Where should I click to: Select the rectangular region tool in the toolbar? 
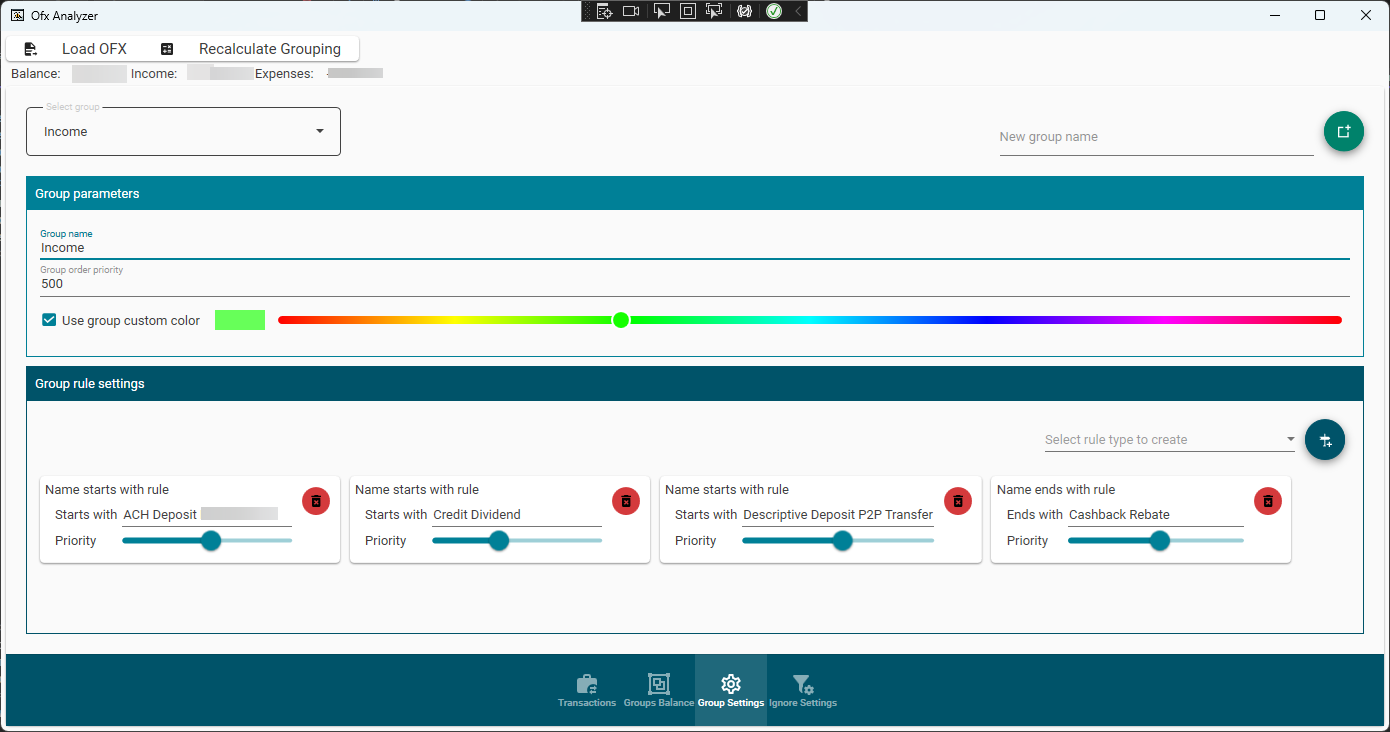click(688, 11)
